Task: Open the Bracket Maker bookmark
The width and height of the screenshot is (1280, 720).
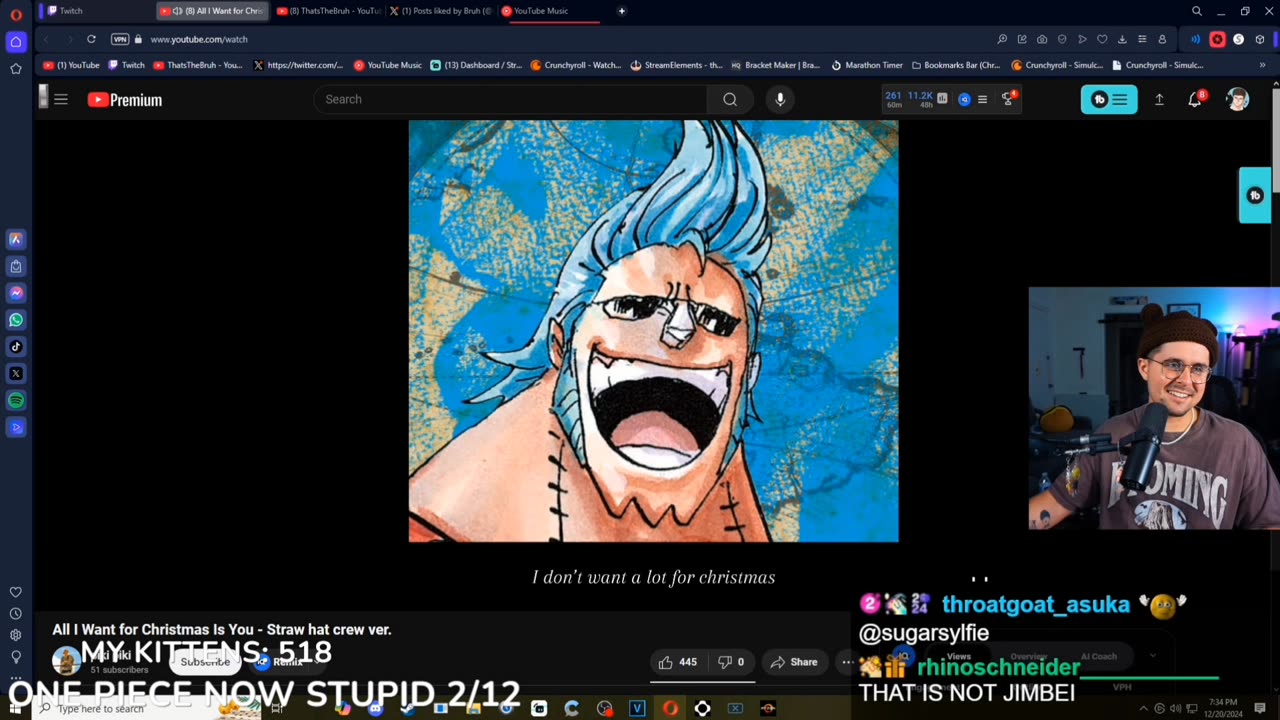Action: pos(776,65)
